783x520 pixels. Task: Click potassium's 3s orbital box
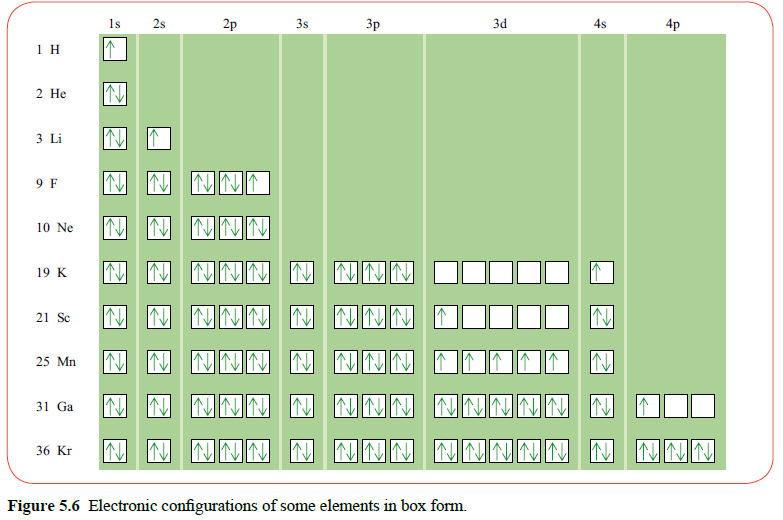(x=302, y=272)
